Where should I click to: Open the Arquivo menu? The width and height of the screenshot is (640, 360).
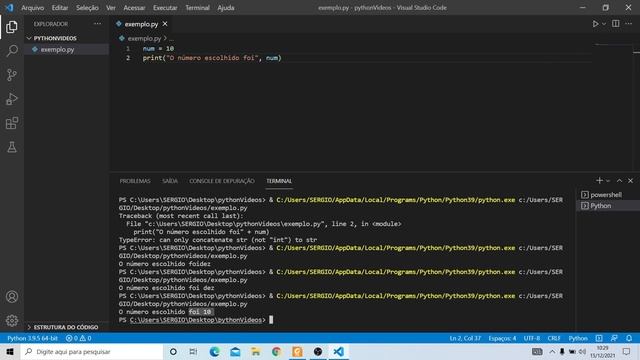click(33, 8)
